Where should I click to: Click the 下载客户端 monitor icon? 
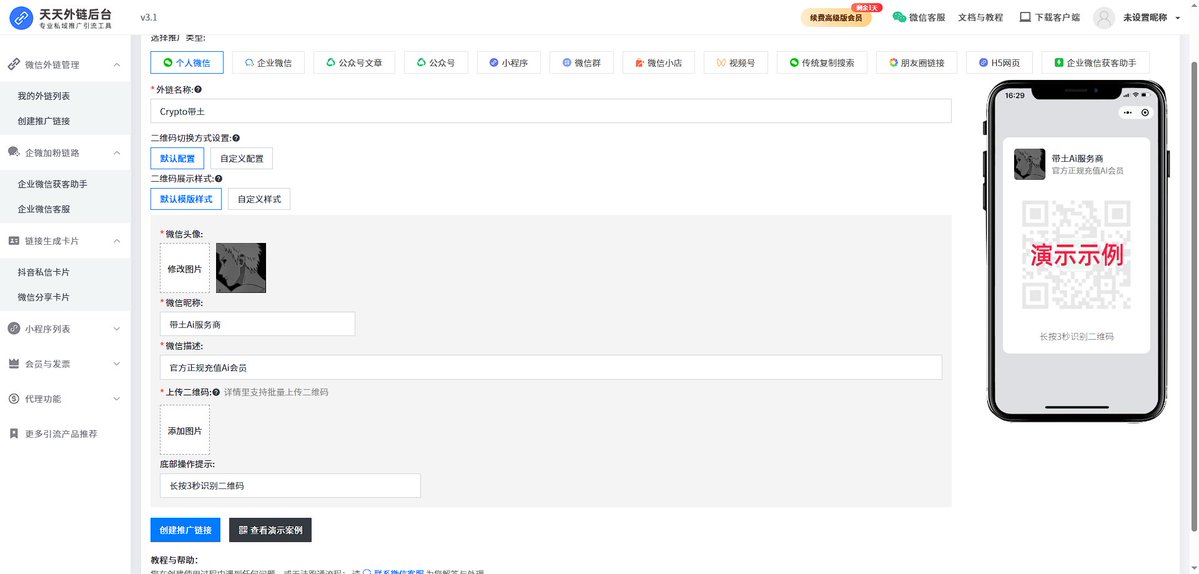(1025, 17)
